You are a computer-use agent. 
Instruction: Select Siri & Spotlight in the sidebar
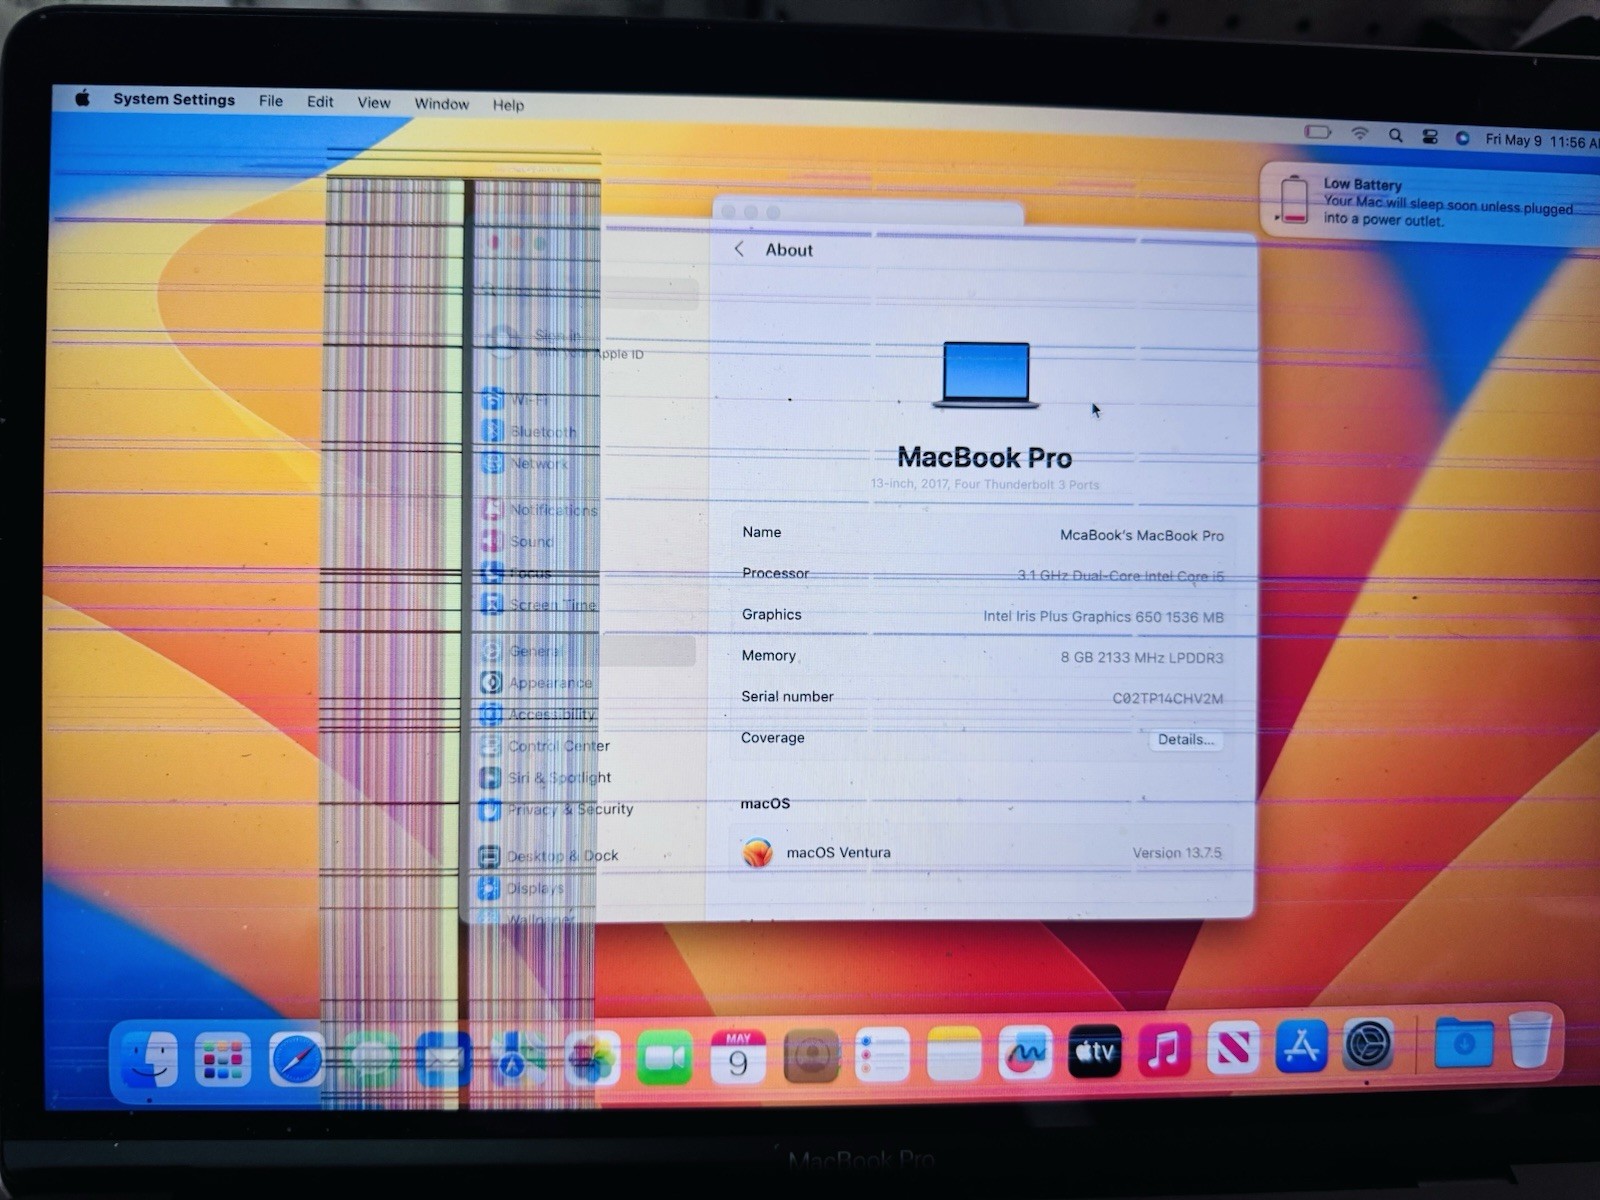(546, 778)
